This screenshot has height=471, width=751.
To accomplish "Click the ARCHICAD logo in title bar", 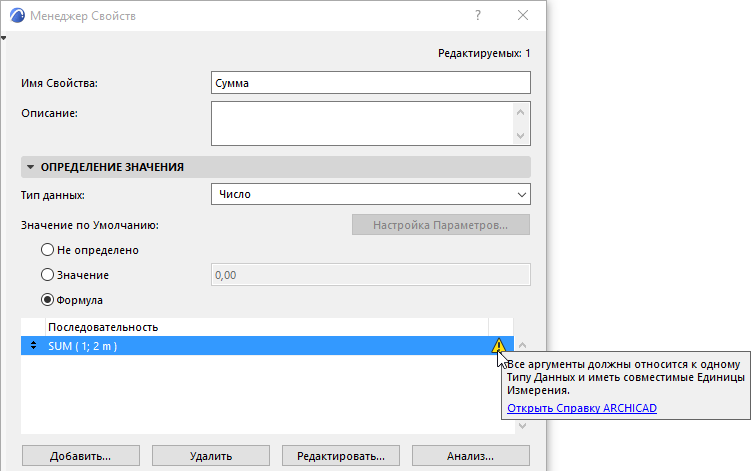I will tap(17, 15).
